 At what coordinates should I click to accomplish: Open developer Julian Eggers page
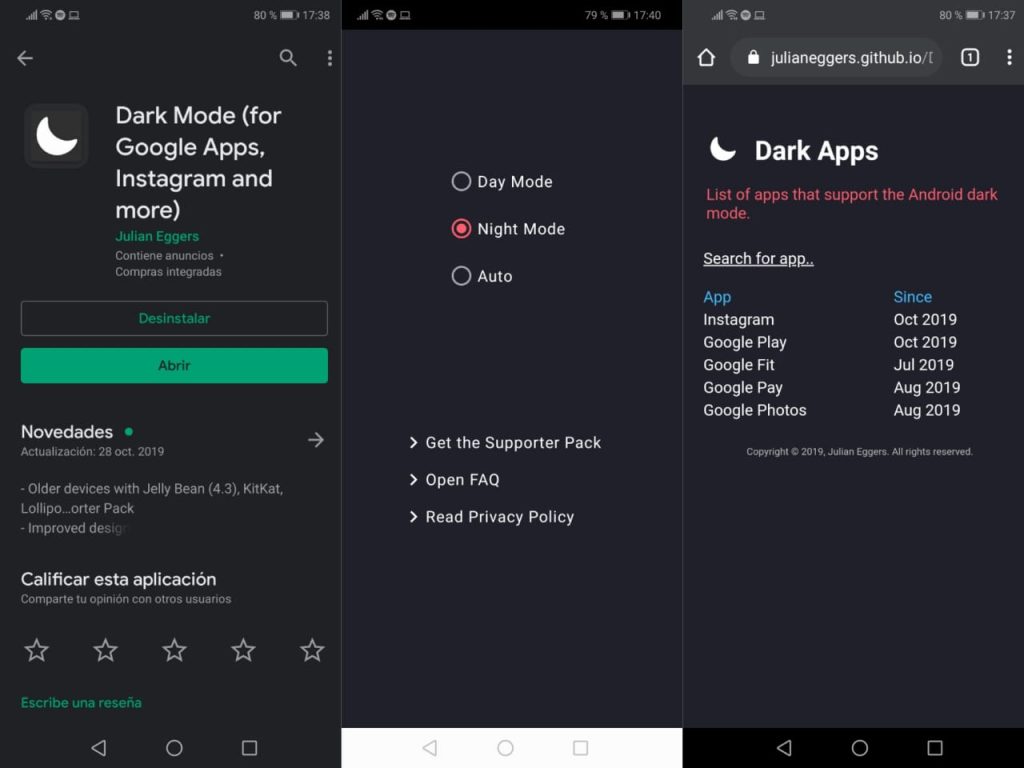click(x=157, y=236)
